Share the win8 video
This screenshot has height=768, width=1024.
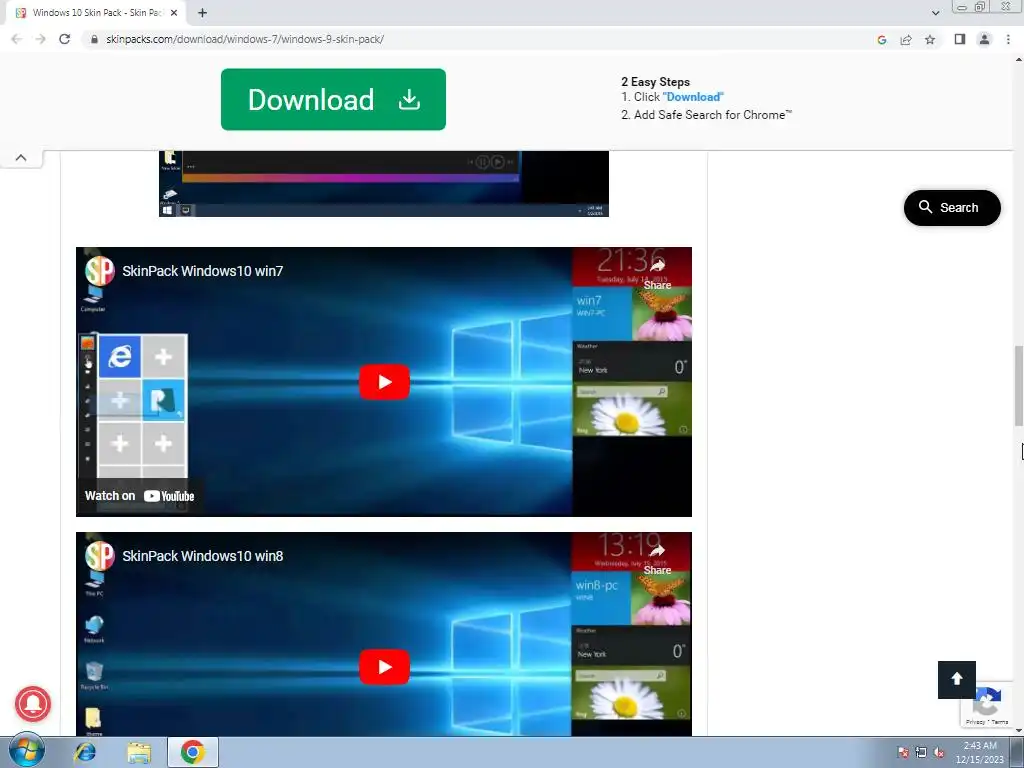coord(657,558)
